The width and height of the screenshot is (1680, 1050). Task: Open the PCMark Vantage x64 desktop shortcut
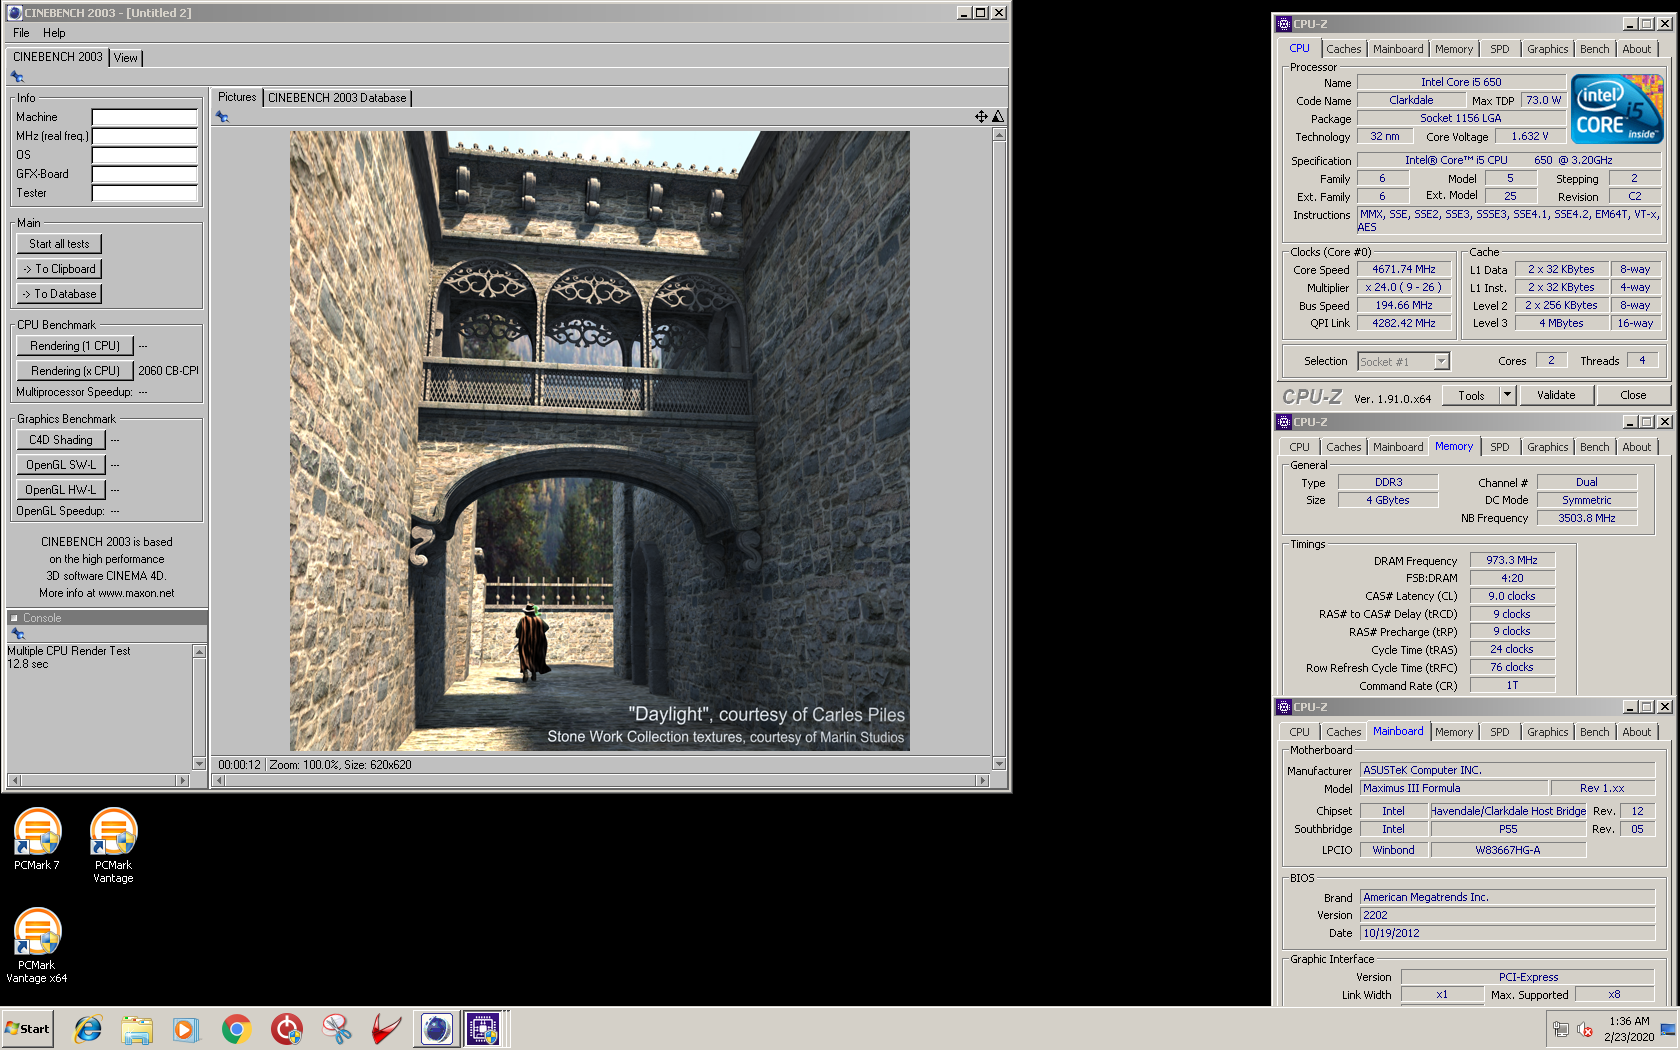[37, 945]
